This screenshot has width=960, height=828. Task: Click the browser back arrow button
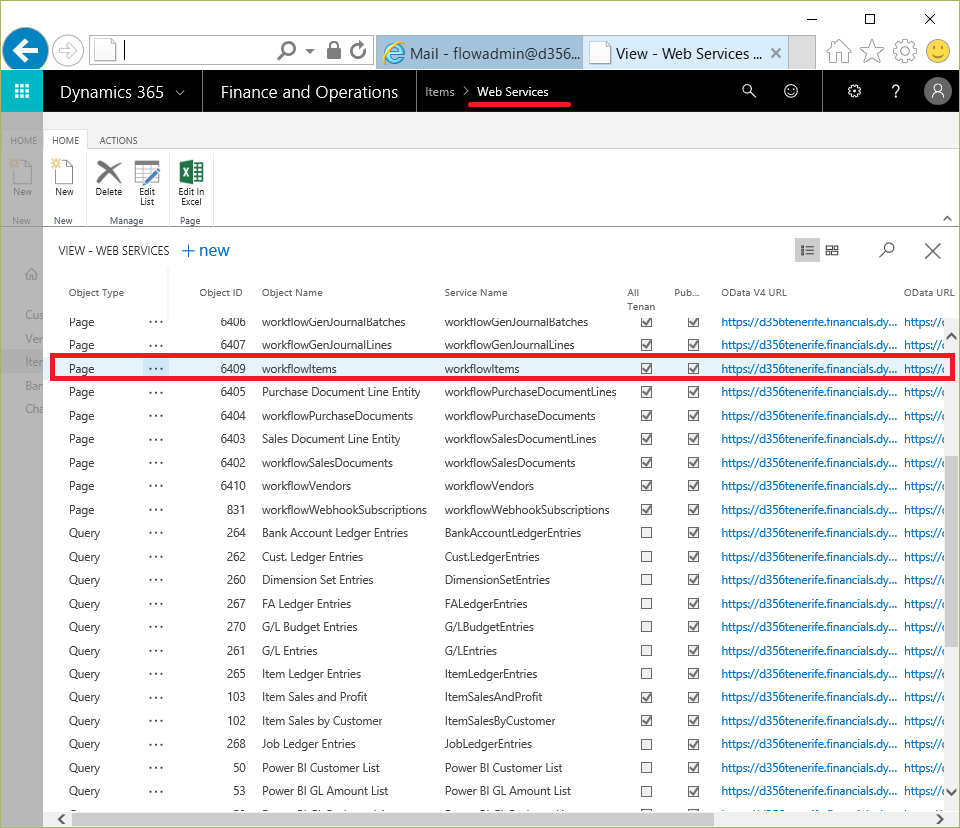click(25, 50)
